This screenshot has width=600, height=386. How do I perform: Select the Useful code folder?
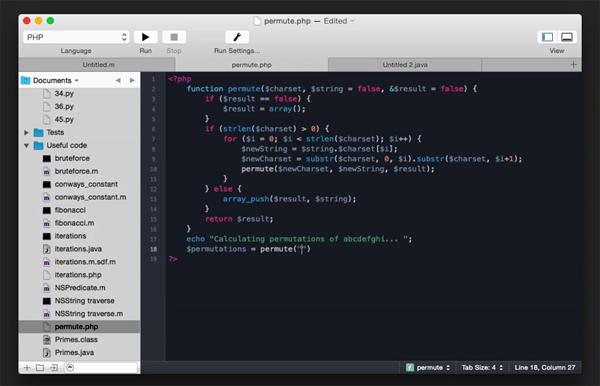click(67, 145)
